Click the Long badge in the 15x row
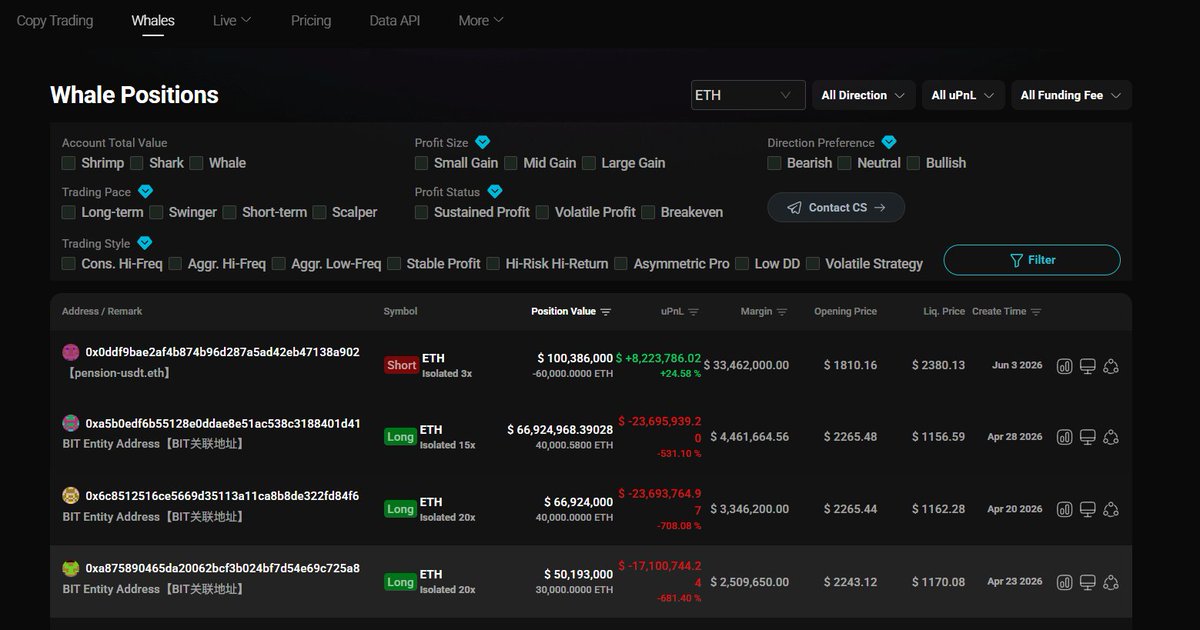Image resolution: width=1200 pixels, height=630 pixels. click(x=400, y=437)
